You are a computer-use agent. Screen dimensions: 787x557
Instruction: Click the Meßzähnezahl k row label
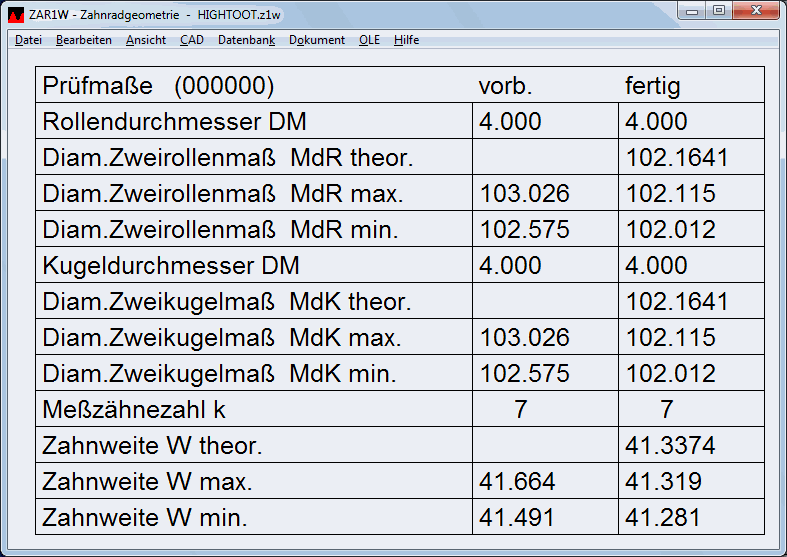click(127, 410)
